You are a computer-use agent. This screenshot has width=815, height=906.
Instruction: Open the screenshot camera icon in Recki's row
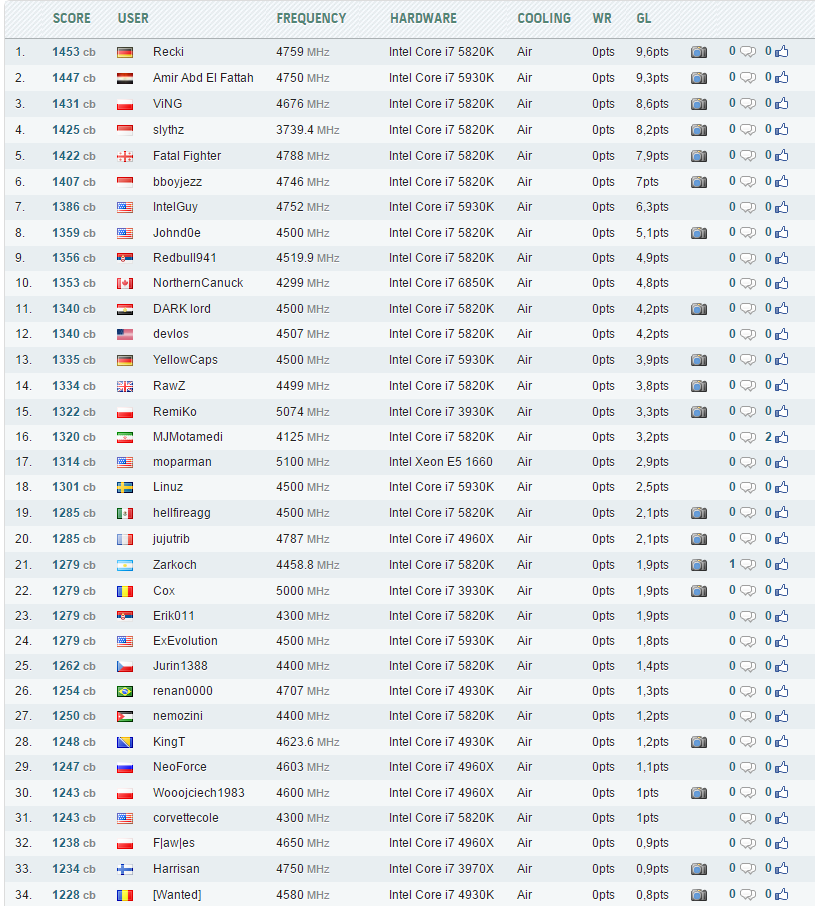click(699, 52)
